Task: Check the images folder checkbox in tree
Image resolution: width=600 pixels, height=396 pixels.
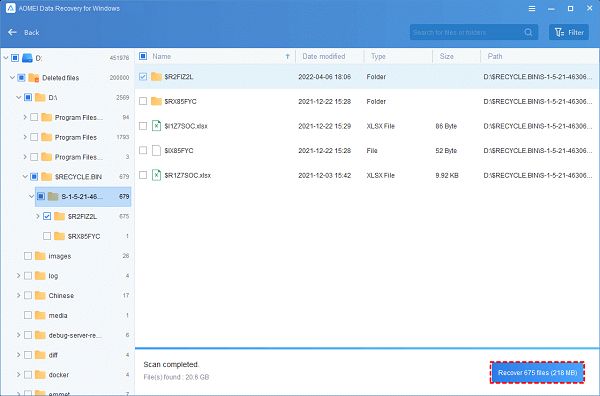Action: click(28, 256)
